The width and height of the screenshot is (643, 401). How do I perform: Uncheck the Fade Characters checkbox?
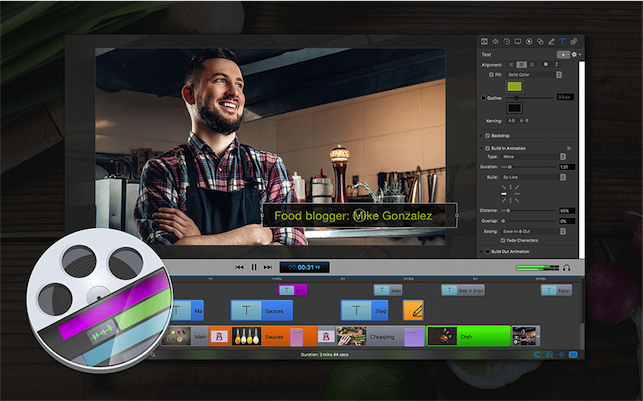pyautogui.click(x=503, y=240)
